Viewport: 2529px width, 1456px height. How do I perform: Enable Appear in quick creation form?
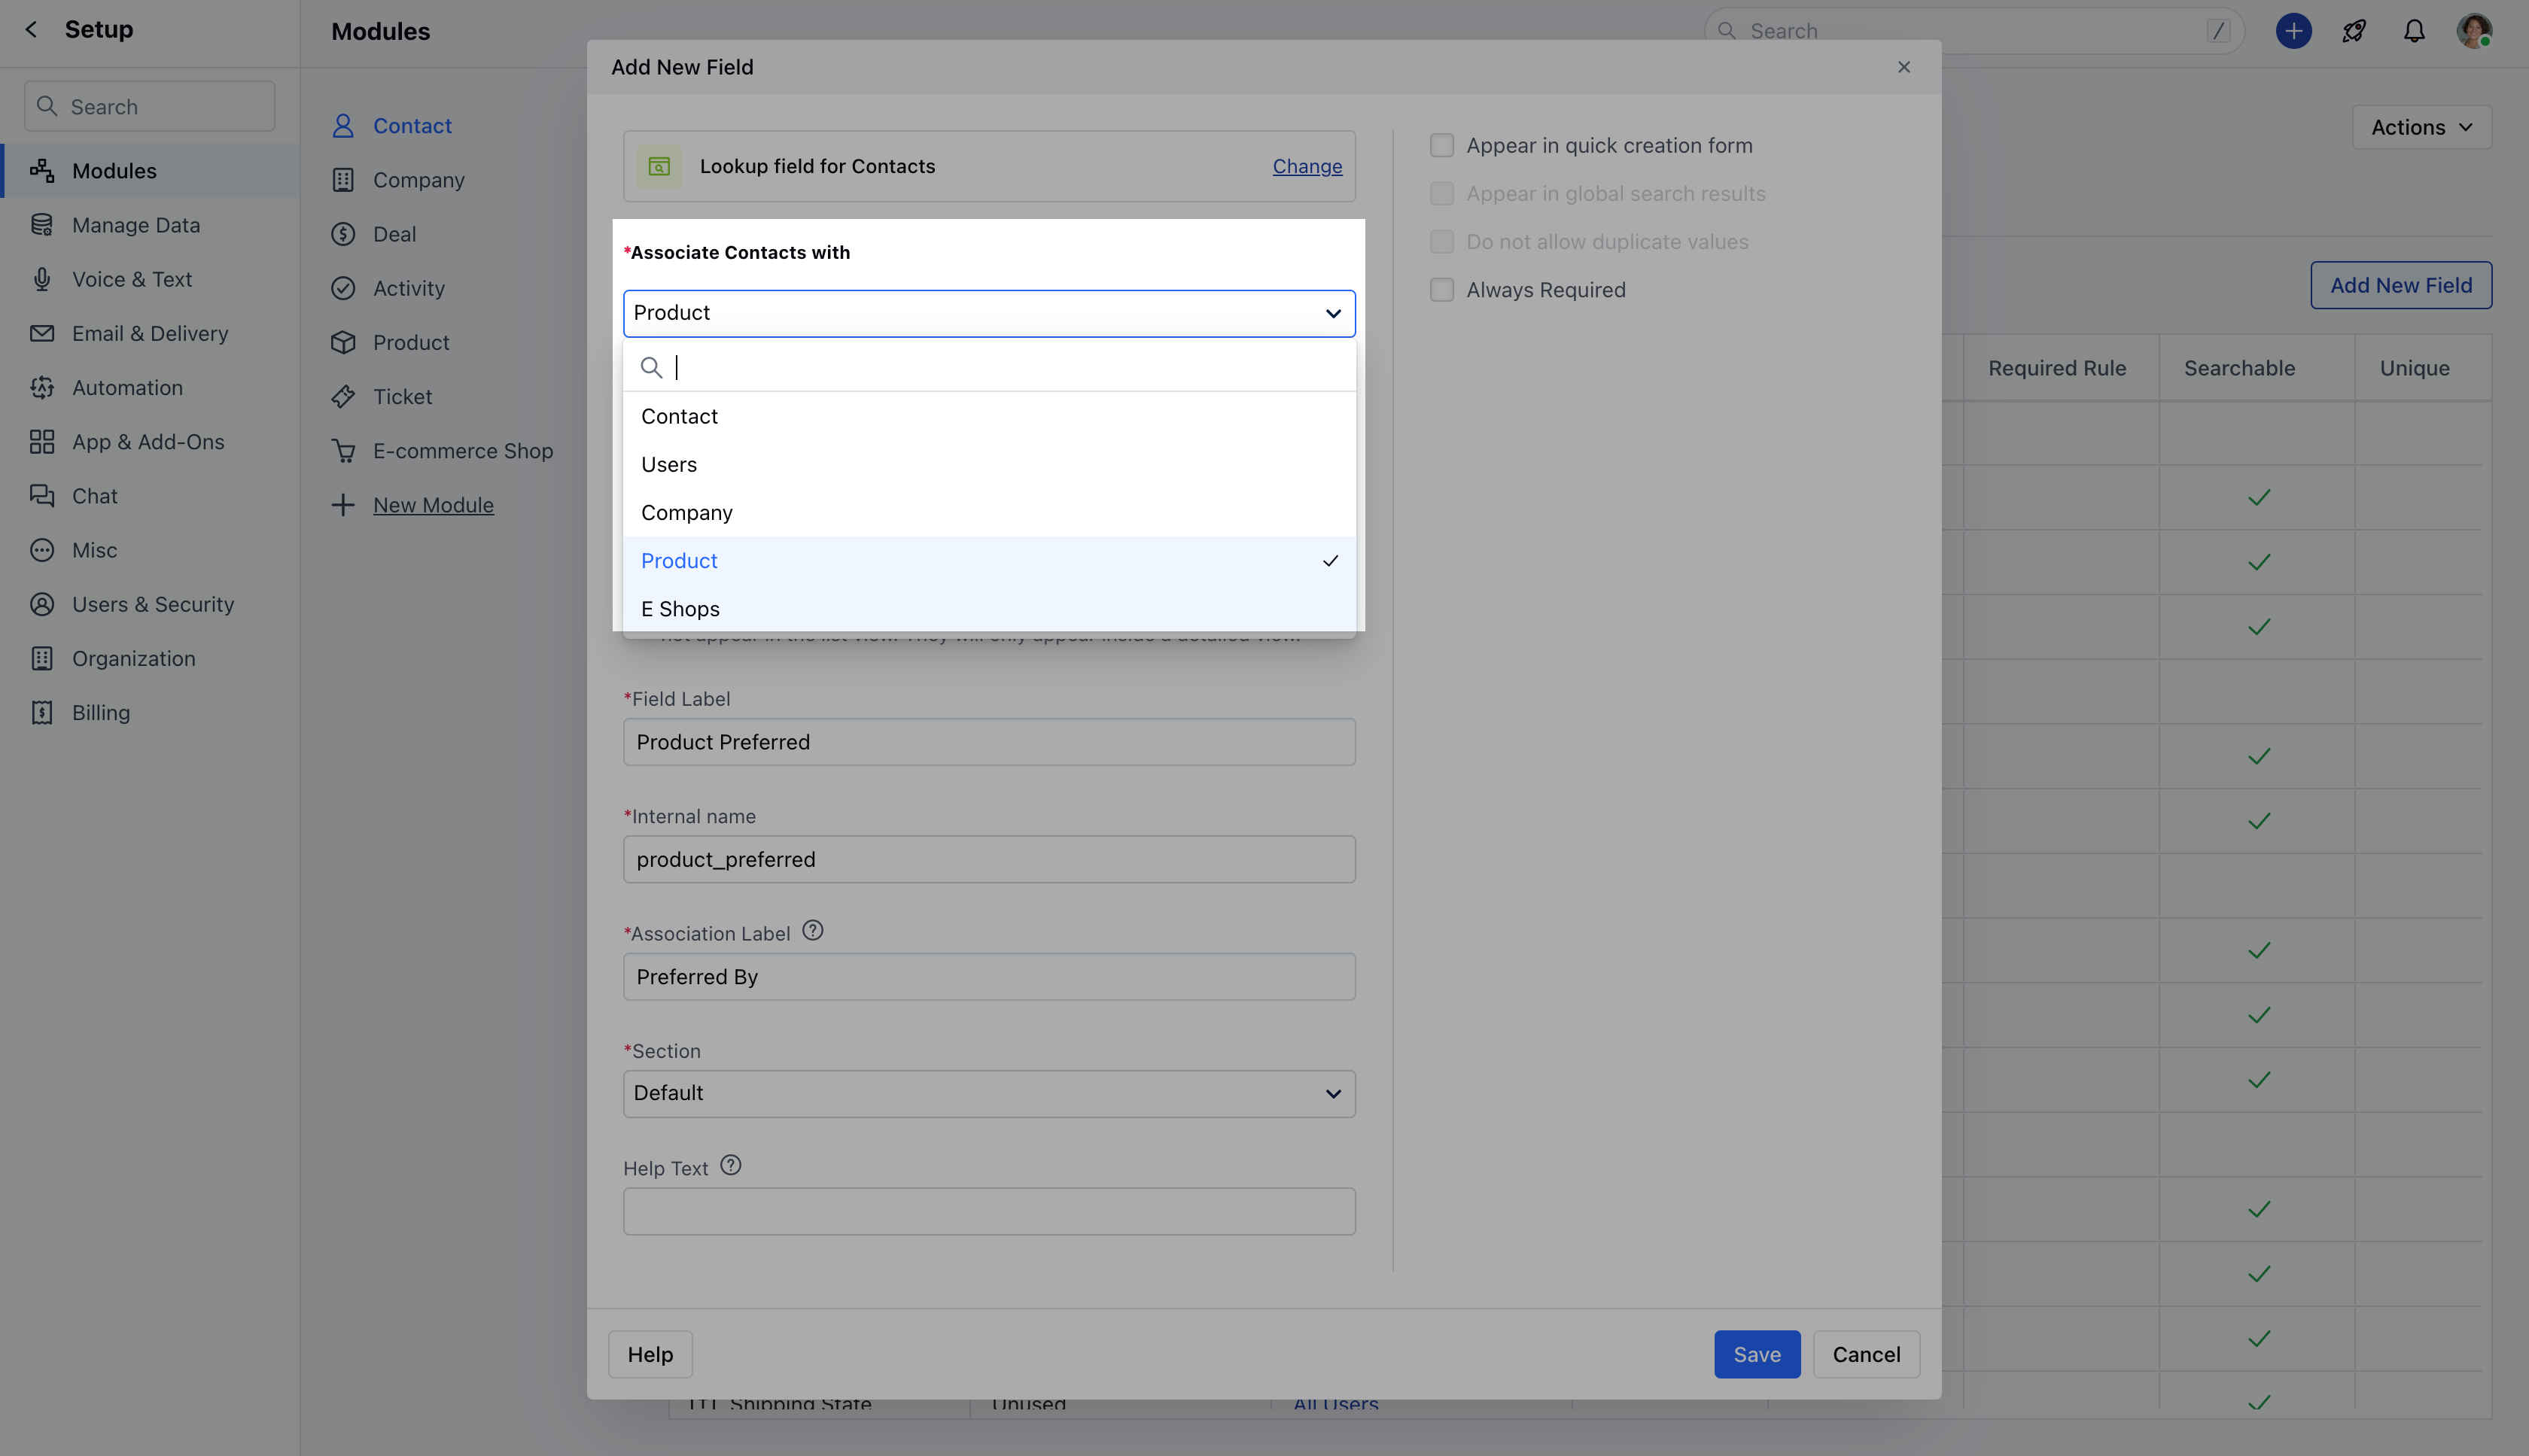pyautogui.click(x=1441, y=146)
